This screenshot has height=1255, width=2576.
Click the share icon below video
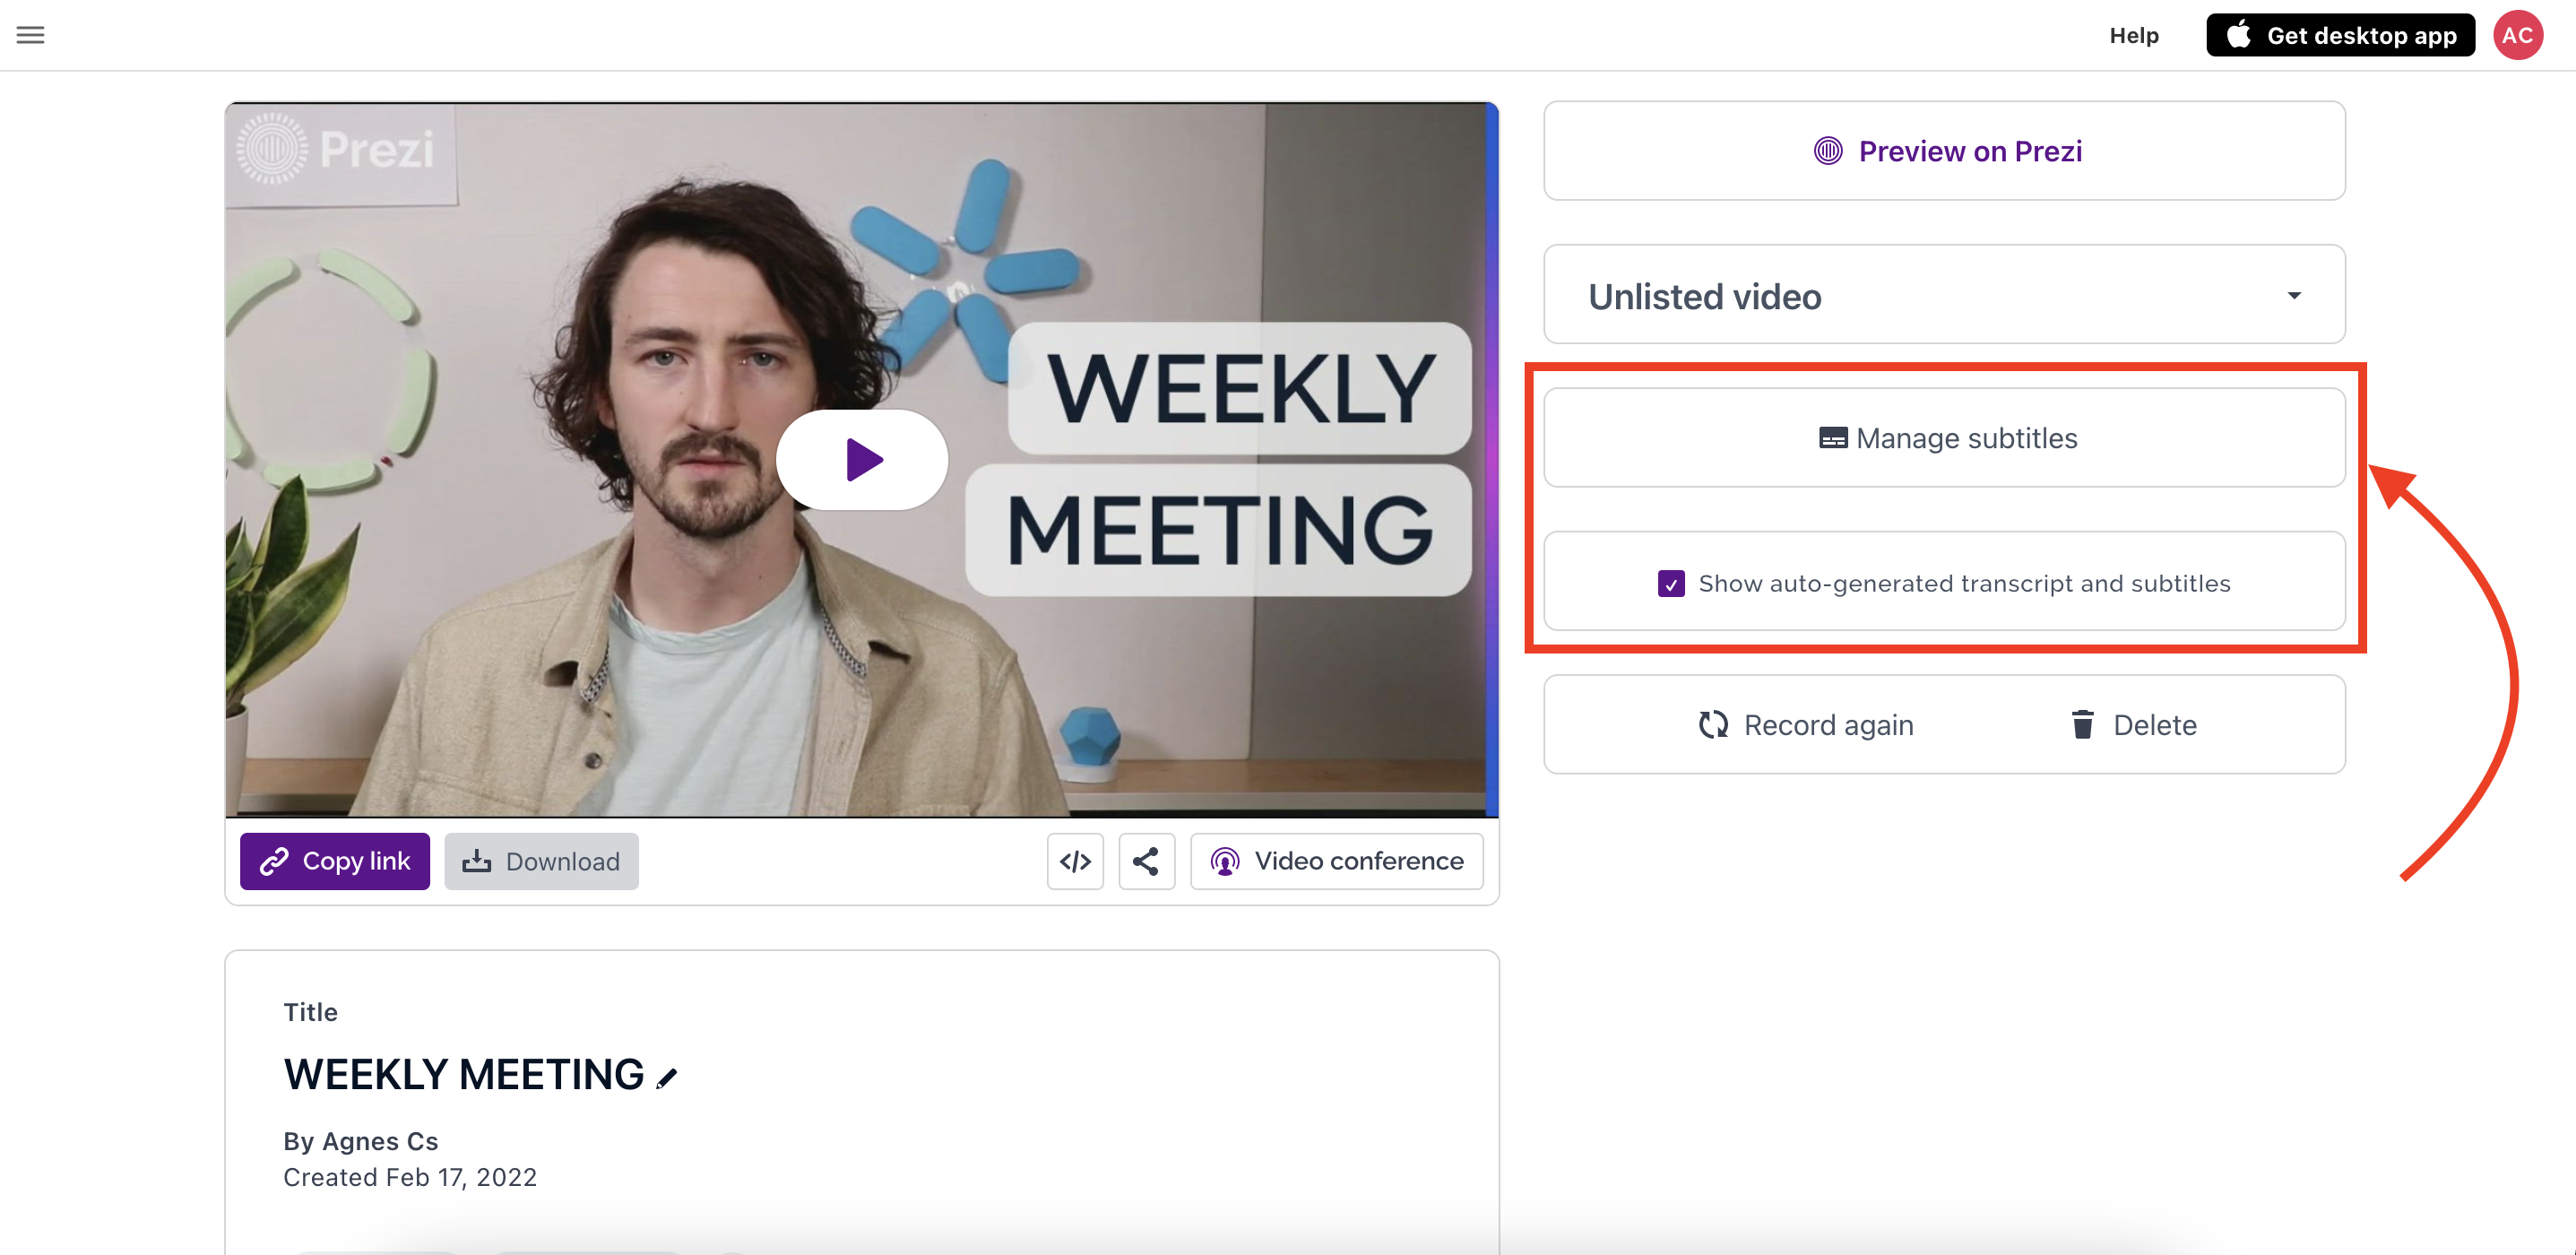coord(1146,861)
